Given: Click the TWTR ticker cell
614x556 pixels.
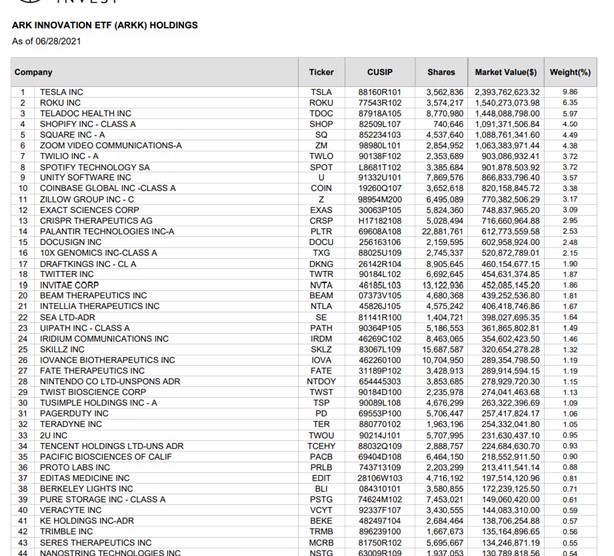Looking at the screenshot, I should (321, 274).
